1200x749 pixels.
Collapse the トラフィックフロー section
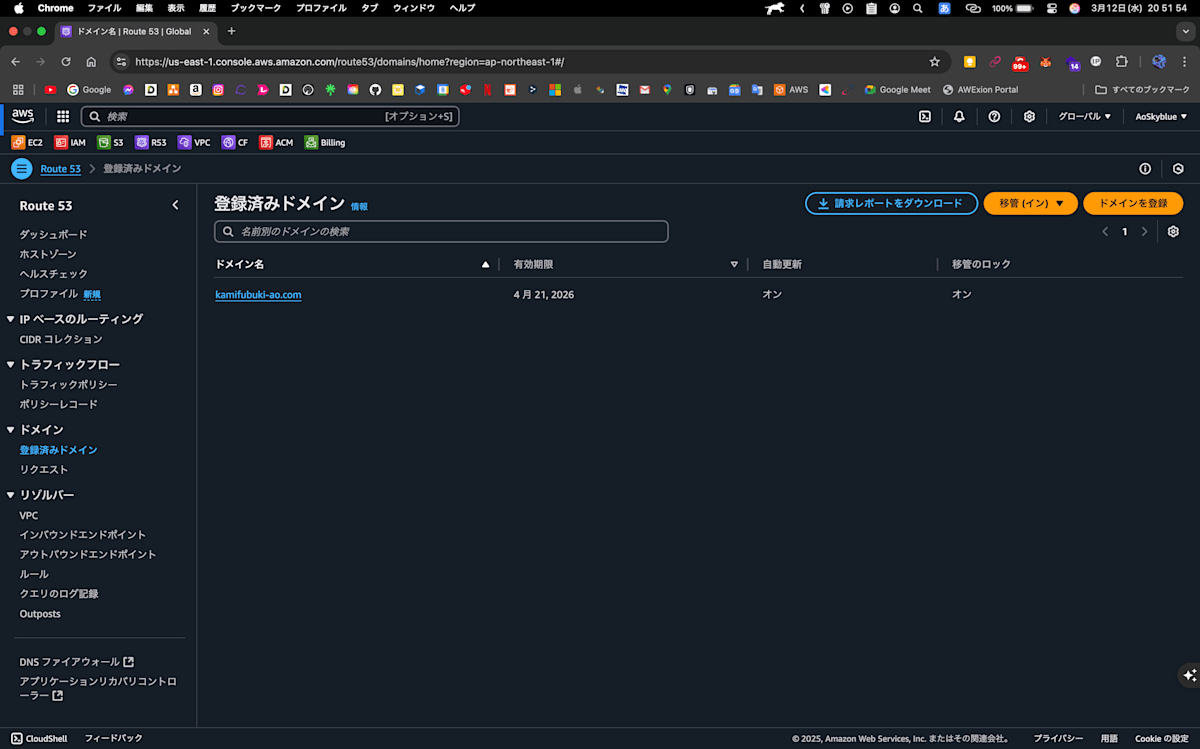point(10,365)
